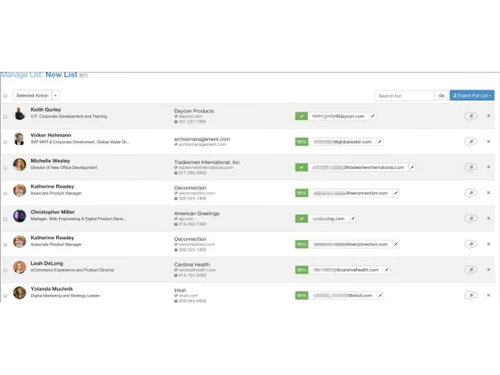Open Volker Hohmann's contact name link
Image resolution: width=500 pixels, height=375 pixels.
click(x=51, y=135)
